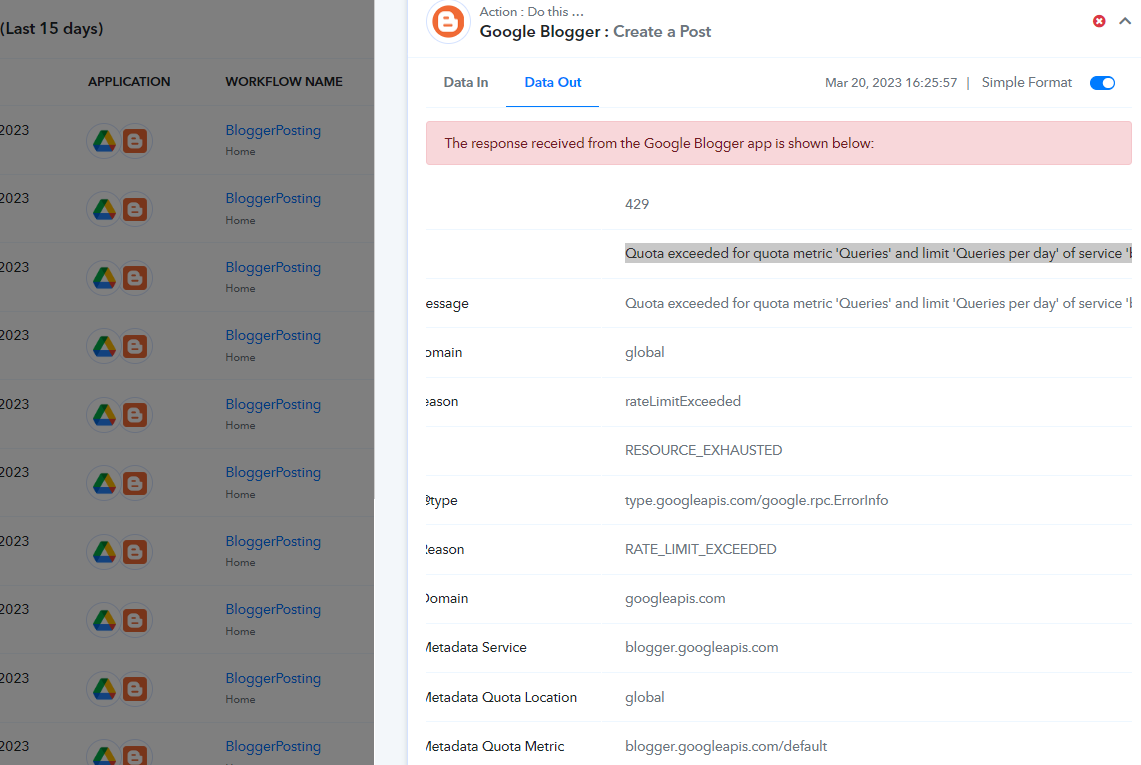This screenshot has height=765, width=1141.
Task: Click the Blogger icon in the third history row
Action: 135,277
